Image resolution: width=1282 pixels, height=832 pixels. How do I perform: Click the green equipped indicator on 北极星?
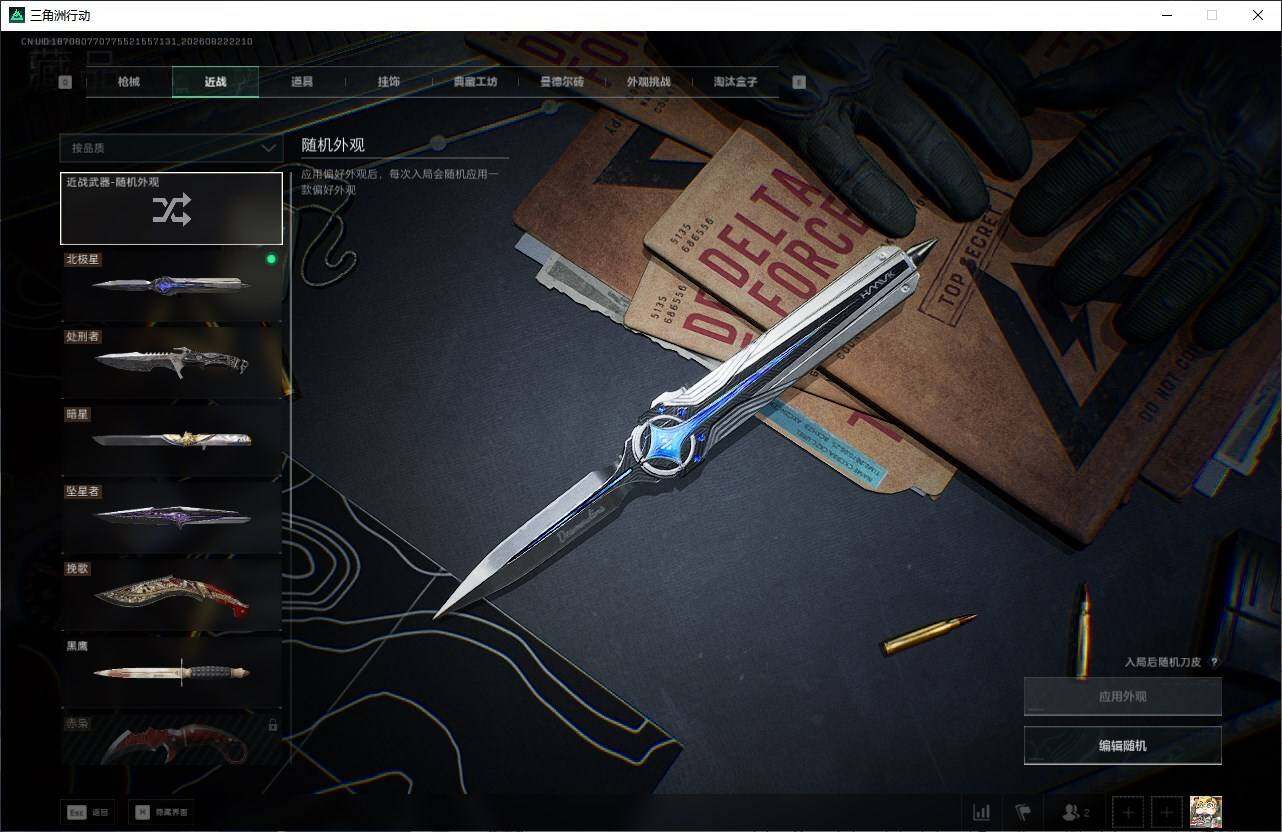pyautogui.click(x=270, y=259)
